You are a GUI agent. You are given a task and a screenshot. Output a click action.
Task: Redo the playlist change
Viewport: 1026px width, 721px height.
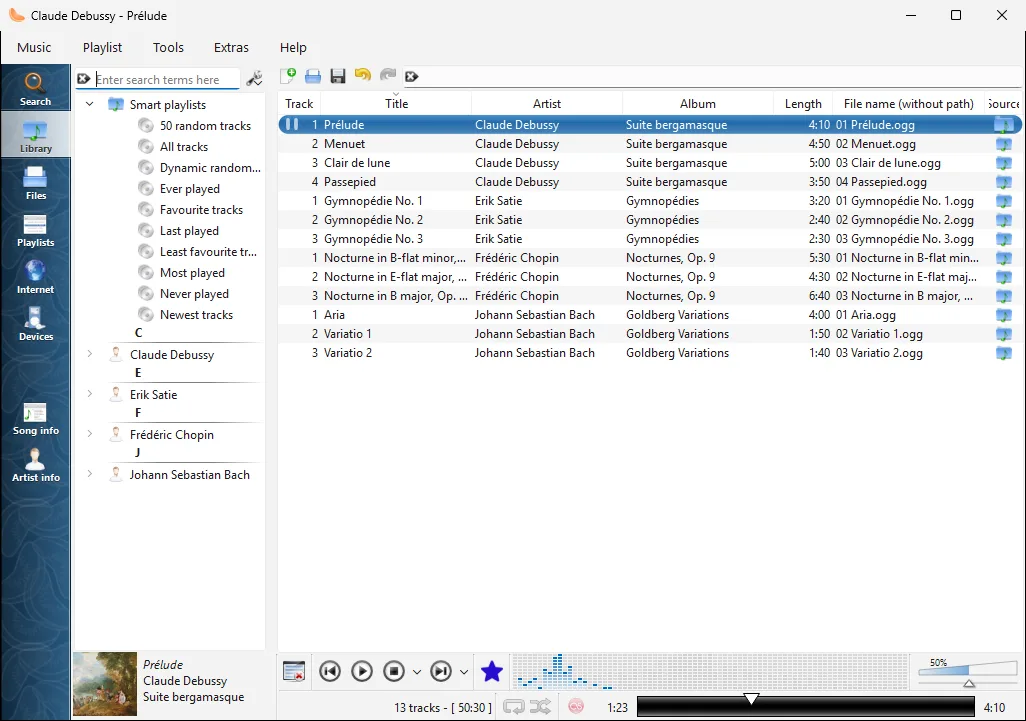pos(388,75)
